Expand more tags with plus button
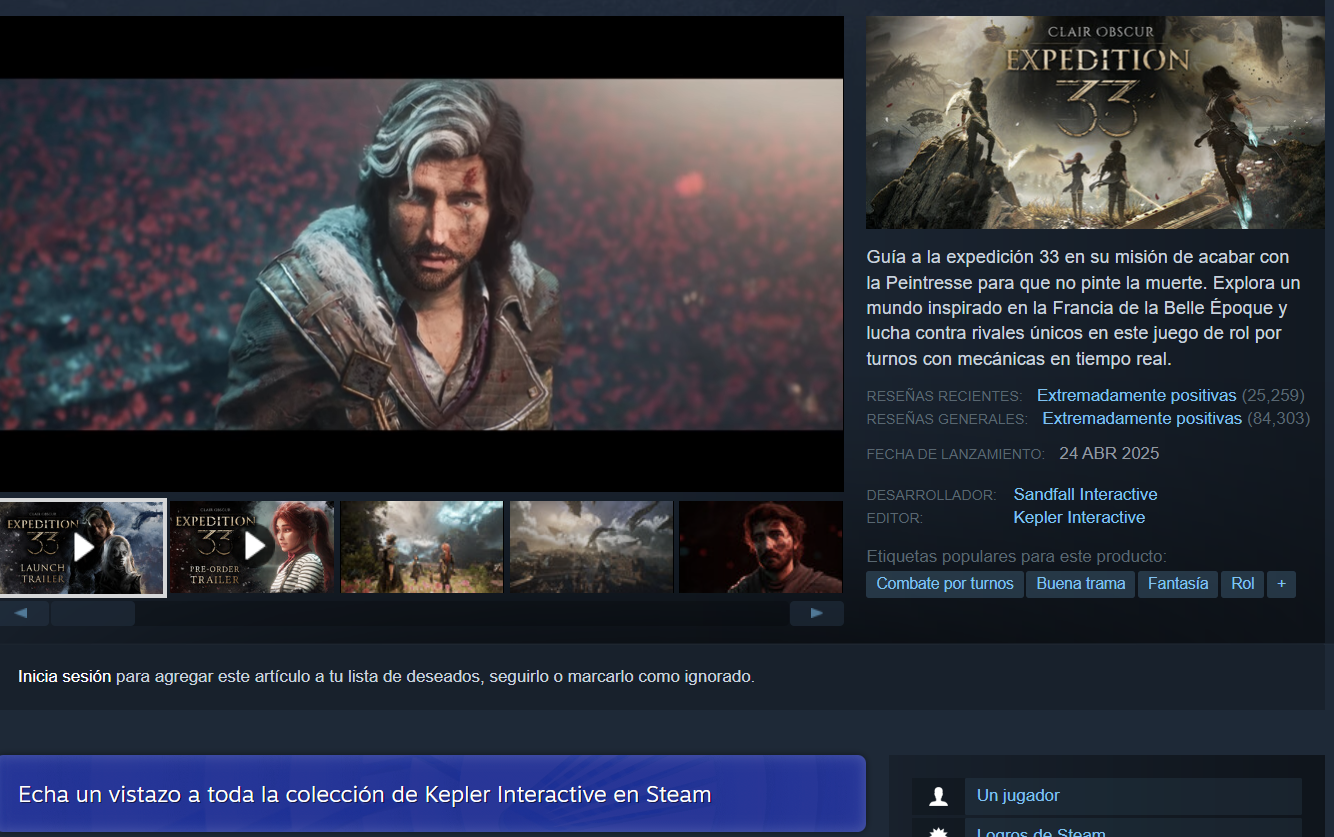The height and width of the screenshot is (837, 1334). 1282,584
